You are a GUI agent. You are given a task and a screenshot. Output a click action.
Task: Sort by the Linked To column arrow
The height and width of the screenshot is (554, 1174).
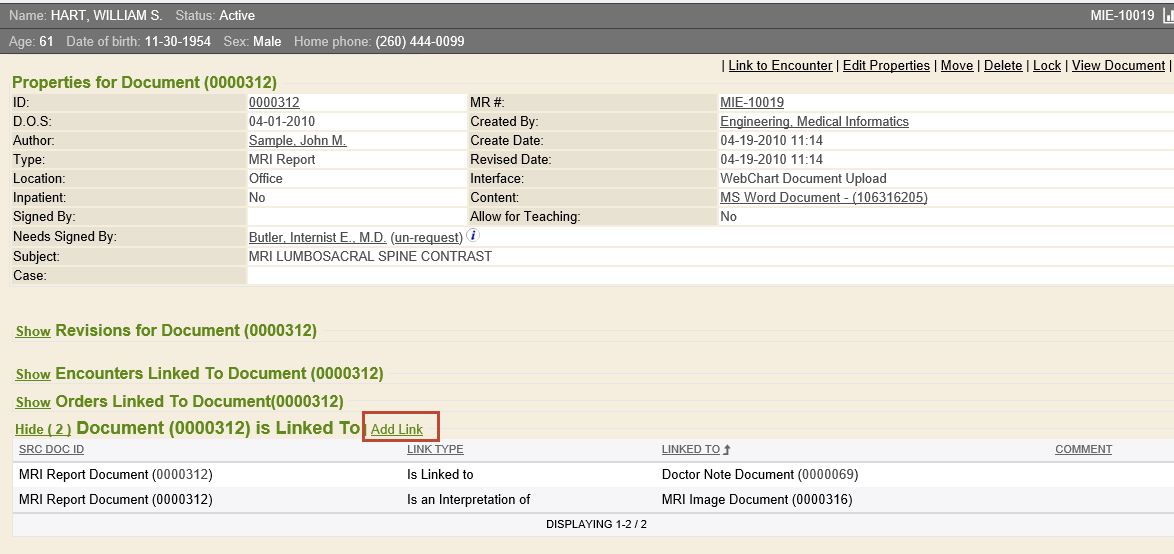click(727, 450)
